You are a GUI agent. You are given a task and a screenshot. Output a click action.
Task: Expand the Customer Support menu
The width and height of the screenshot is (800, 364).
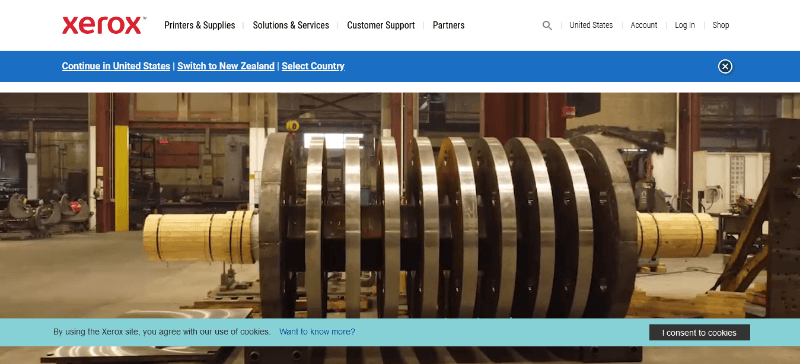[381, 25]
